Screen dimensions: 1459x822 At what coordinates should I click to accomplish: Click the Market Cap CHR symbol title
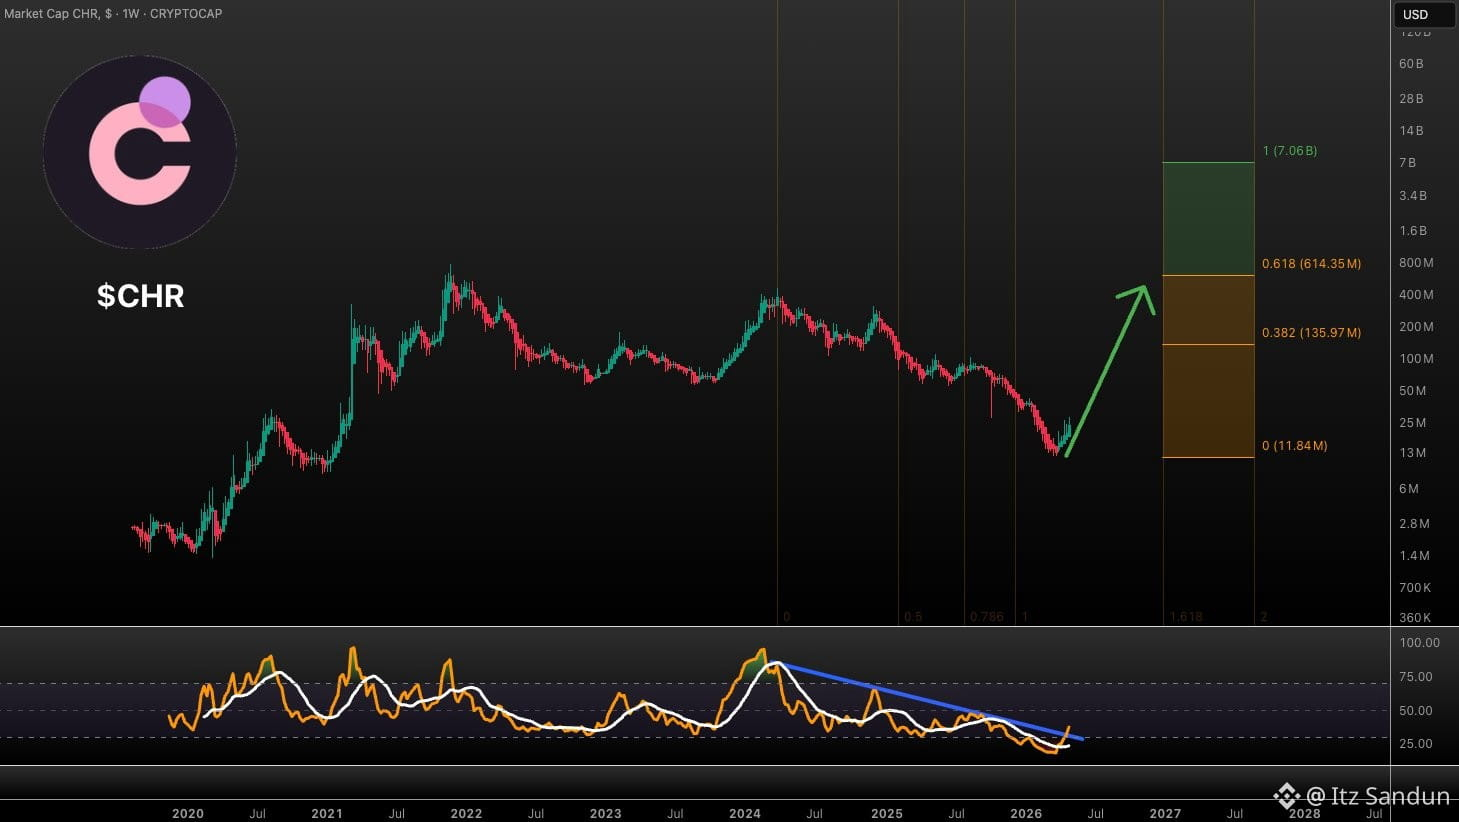point(113,13)
